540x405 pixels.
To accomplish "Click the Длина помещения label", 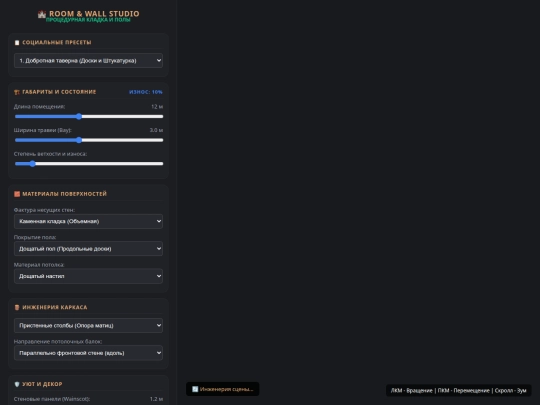I will click(x=39, y=107).
